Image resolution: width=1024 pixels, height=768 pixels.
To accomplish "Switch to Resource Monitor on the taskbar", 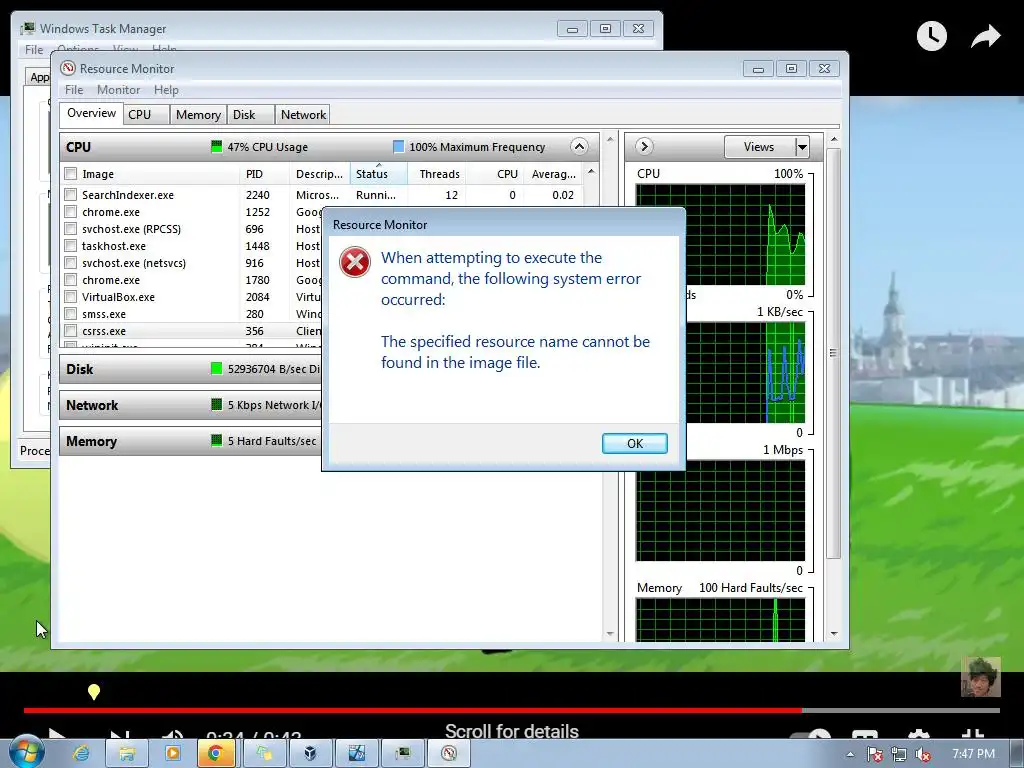I will [x=449, y=754].
